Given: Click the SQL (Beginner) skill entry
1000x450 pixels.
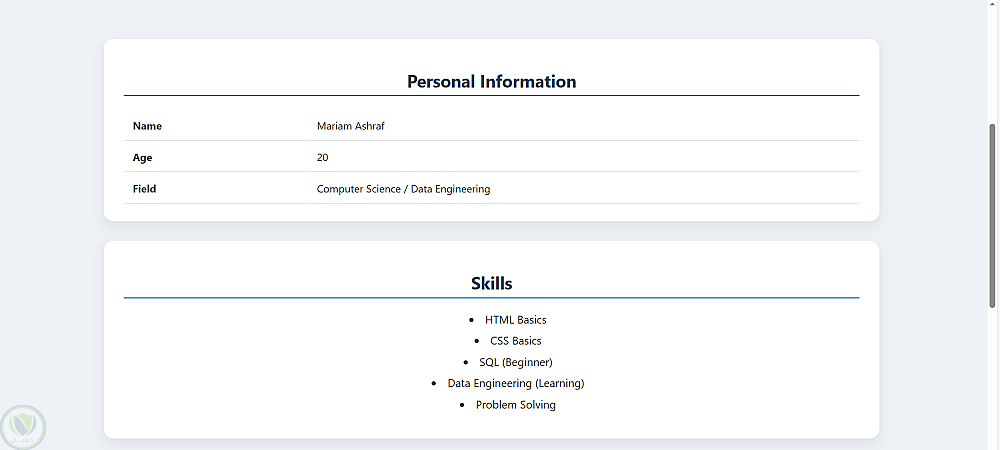Looking at the screenshot, I should click(x=515, y=362).
